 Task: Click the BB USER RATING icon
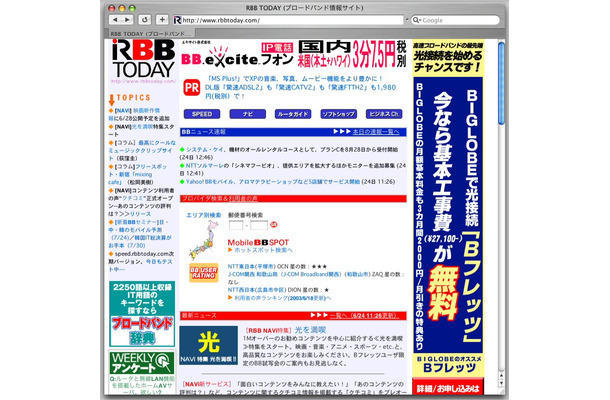[203, 273]
